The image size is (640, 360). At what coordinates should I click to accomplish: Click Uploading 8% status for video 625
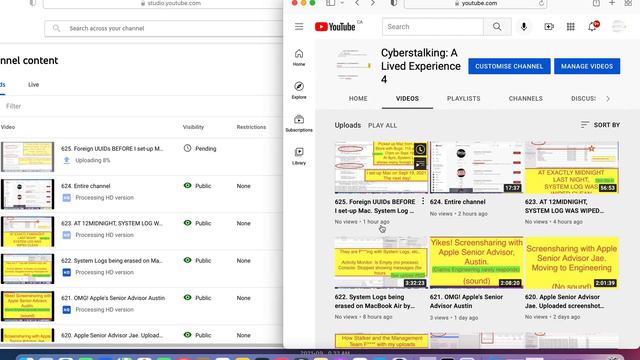93,160
